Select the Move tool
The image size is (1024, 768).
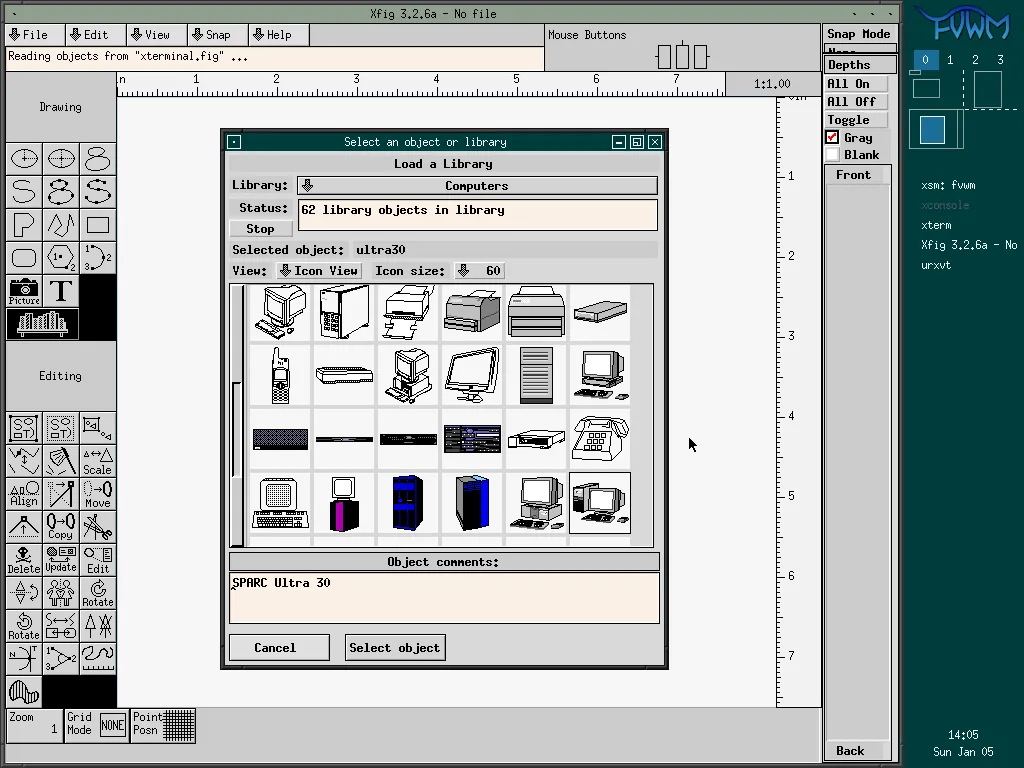click(97, 493)
